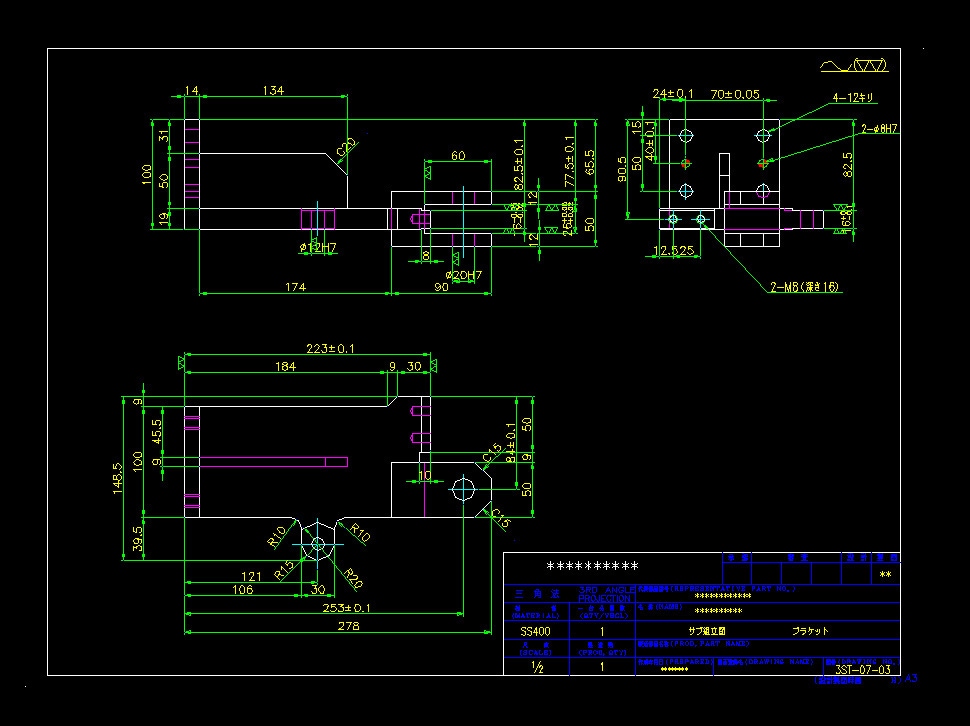Select the 82.5±0.1 vertical dimension

(x=518, y=164)
